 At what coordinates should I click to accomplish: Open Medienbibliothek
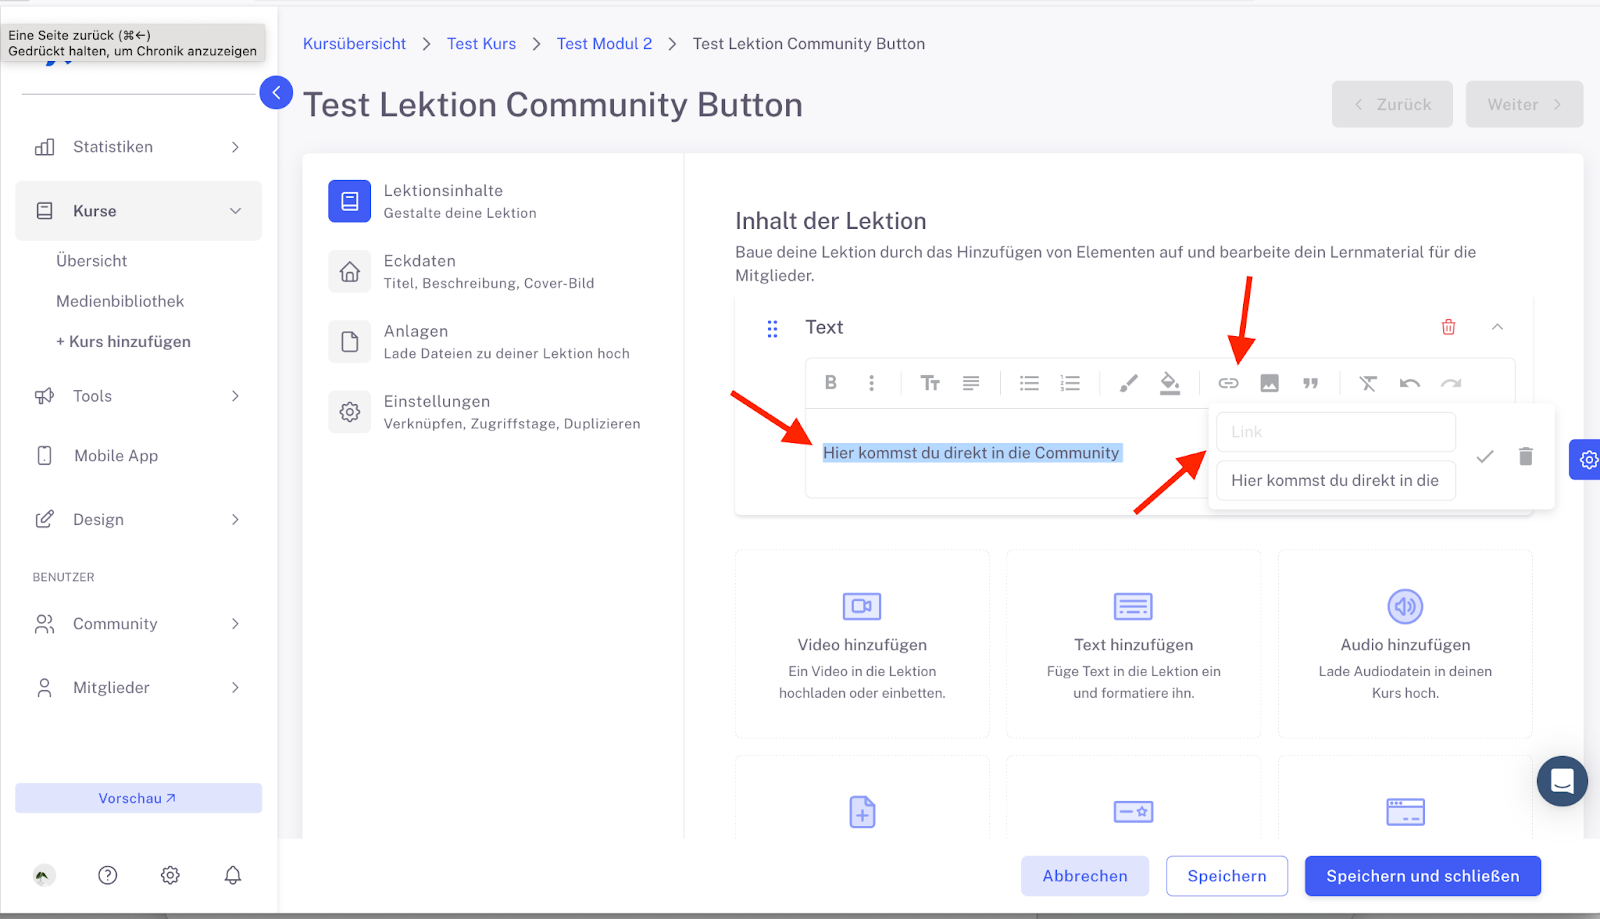[x=120, y=301]
